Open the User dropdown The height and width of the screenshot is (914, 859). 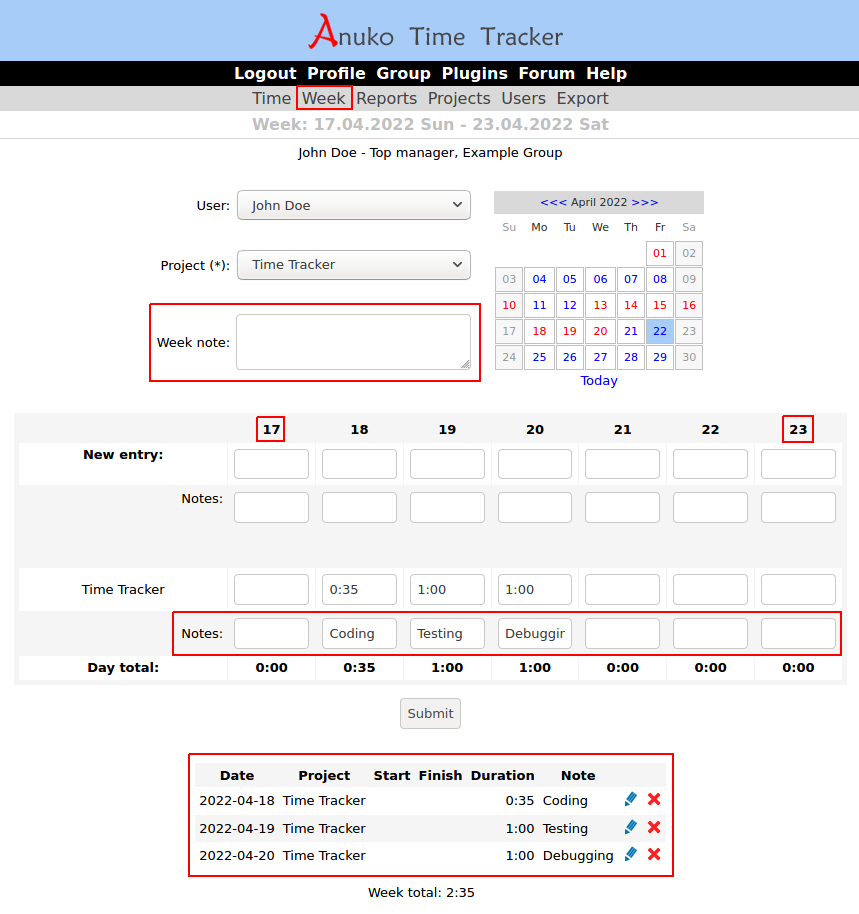(353, 205)
